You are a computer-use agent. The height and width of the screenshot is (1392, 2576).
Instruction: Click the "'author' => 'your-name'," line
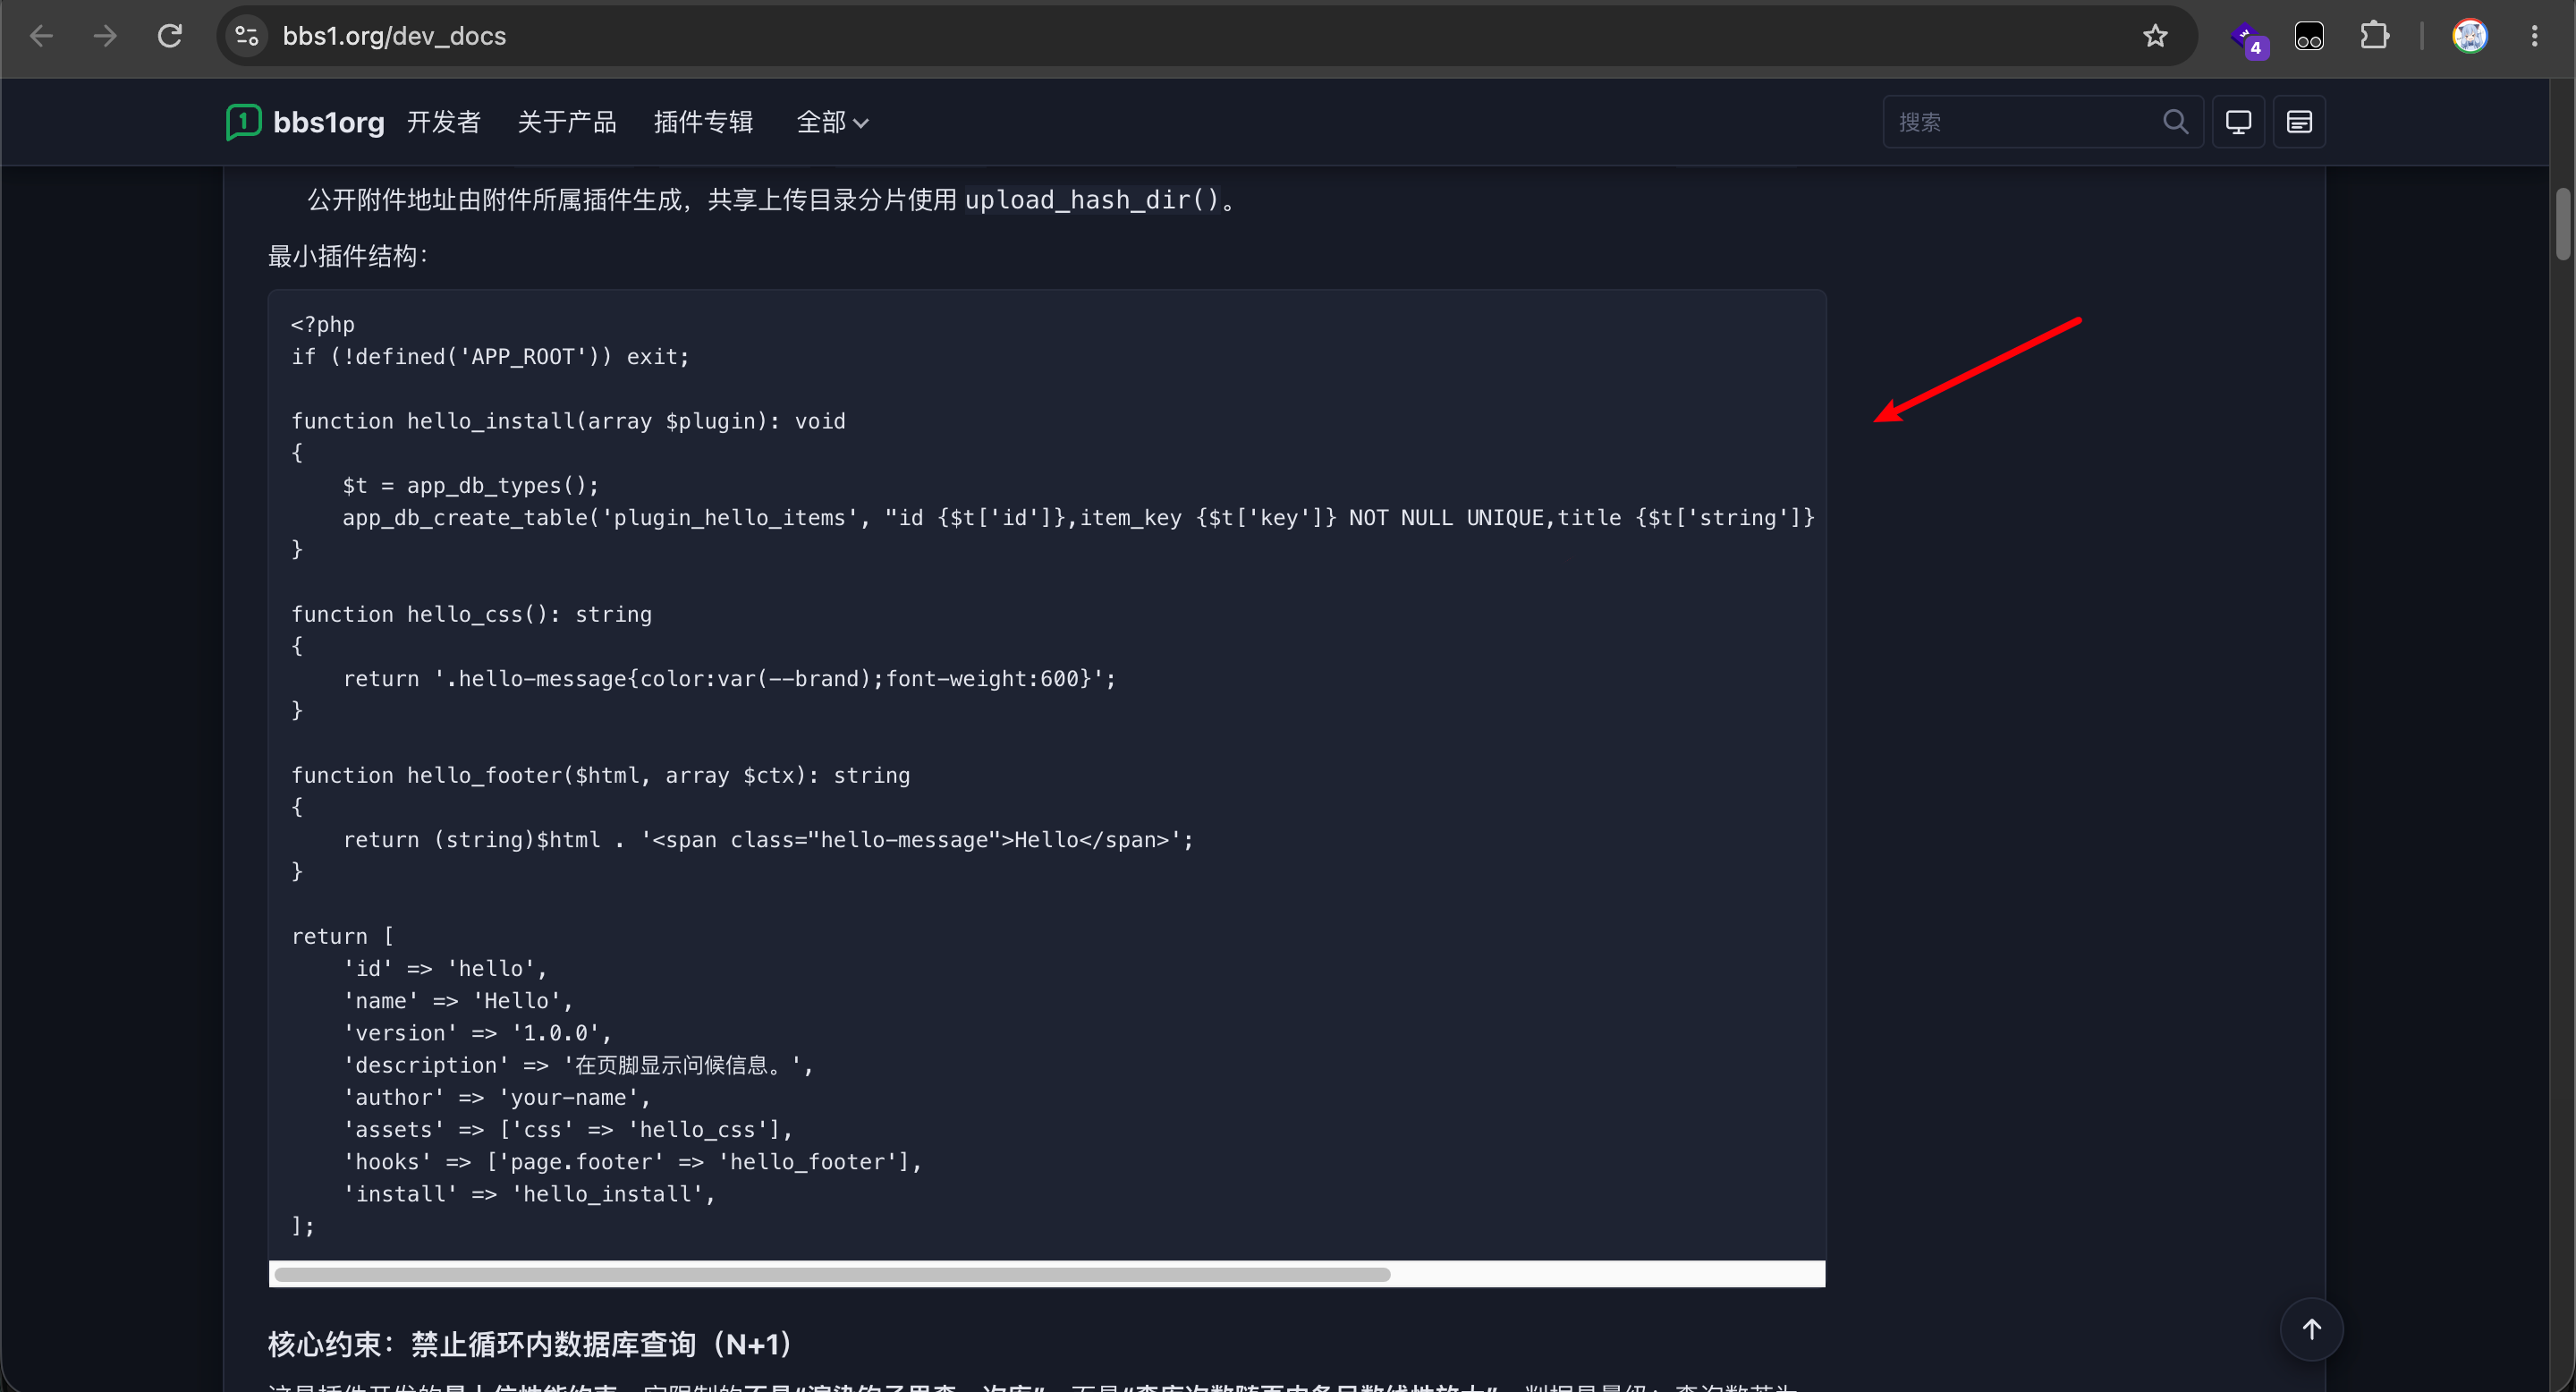[497, 1097]
